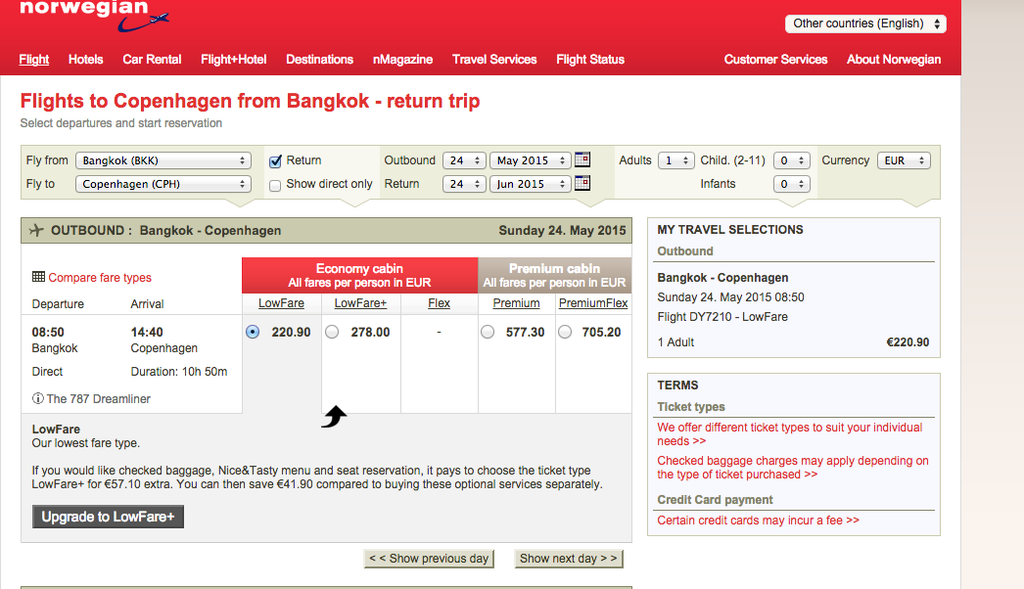
Task: Enable the Show direct only checkbox
Action: [275, 185]
